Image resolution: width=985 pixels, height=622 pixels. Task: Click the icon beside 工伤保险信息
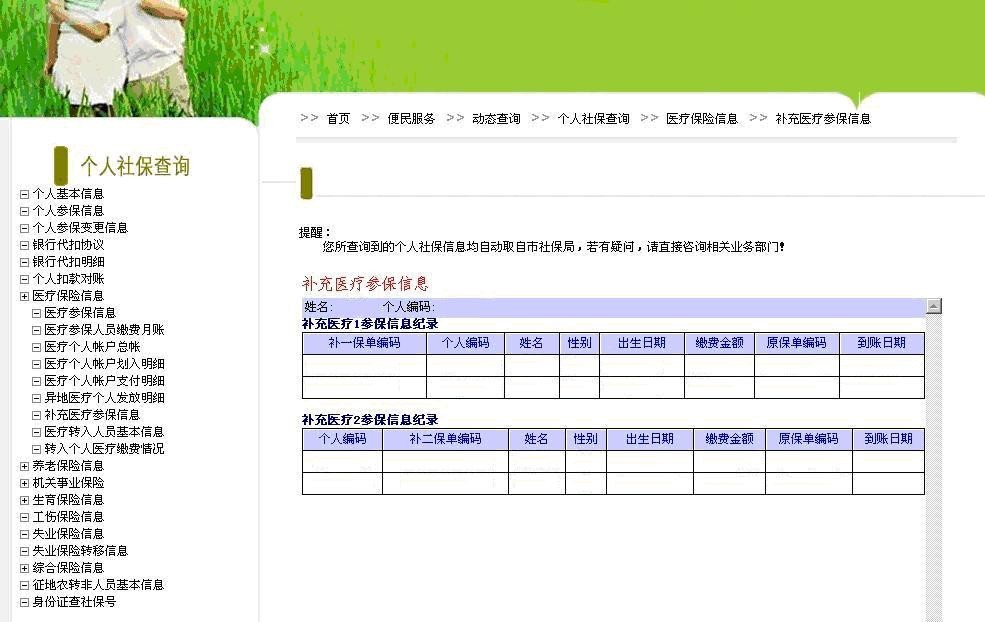pyautogui.click(x=25, y=517)
